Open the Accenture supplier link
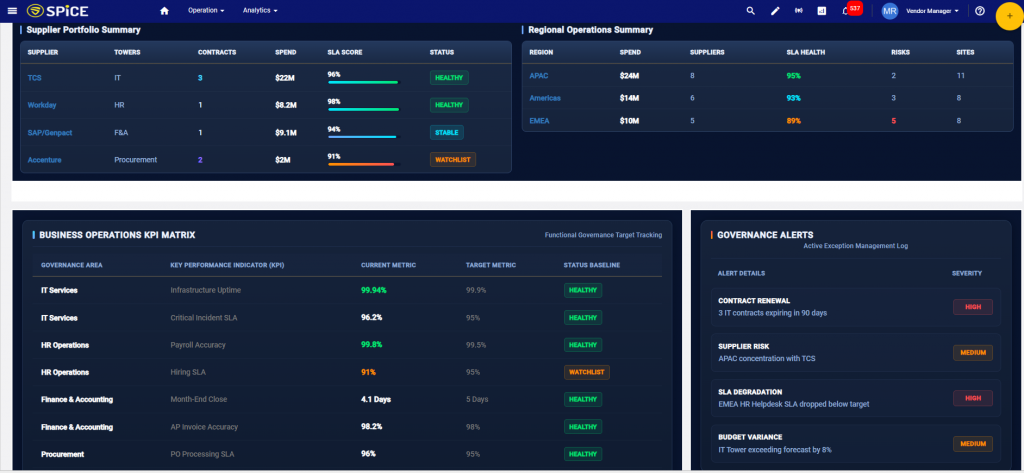 (x=44, y=159)
